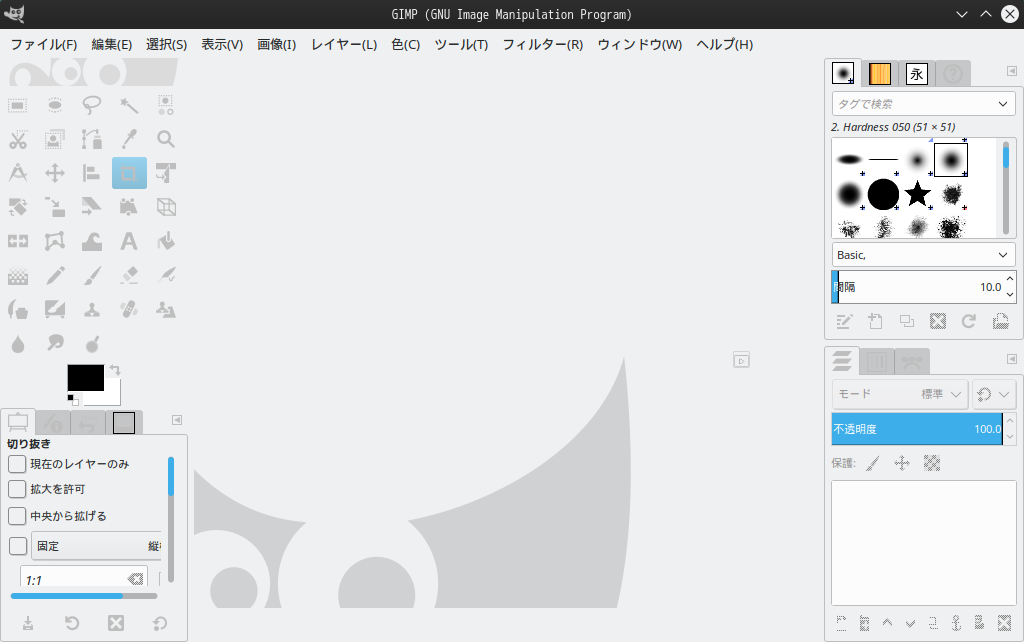Switch to the Patterns tab
This screenshot has height=642, width=1024.
pos(880,74)
